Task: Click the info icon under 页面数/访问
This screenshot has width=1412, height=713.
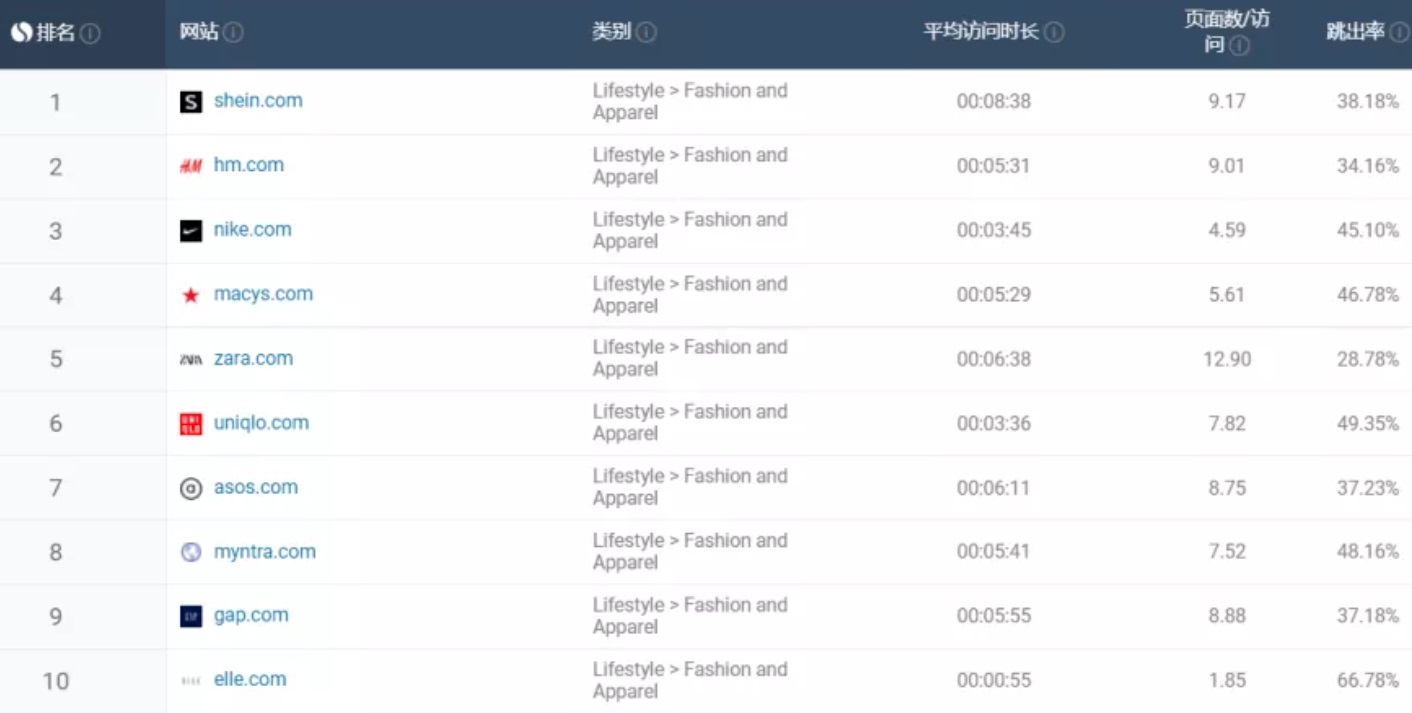Action: coord(1240,46)
